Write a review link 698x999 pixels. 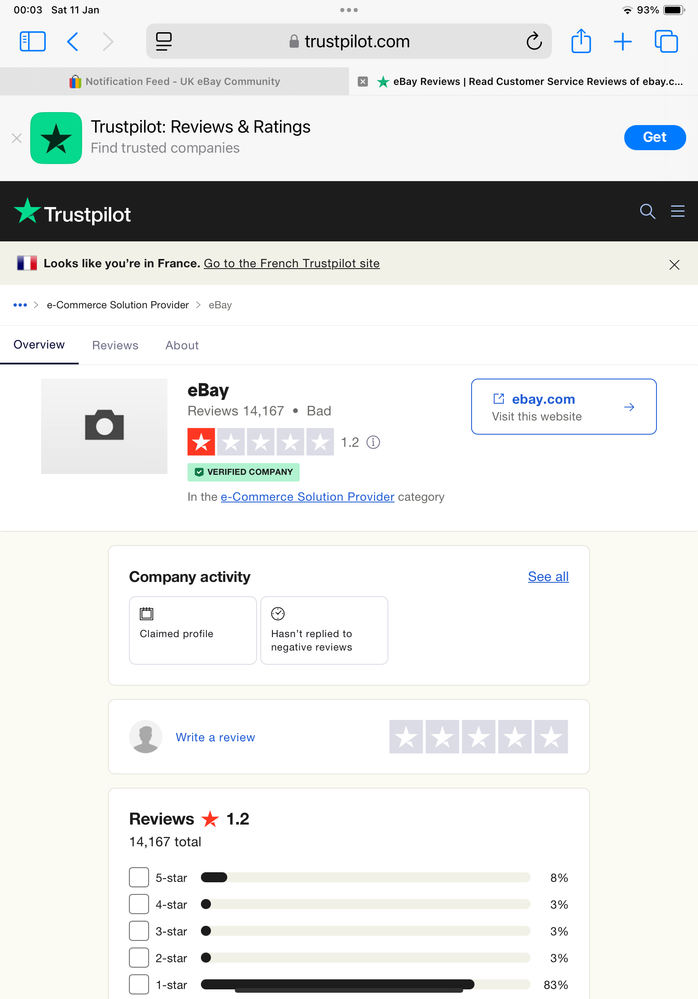(x=215, y=737)
